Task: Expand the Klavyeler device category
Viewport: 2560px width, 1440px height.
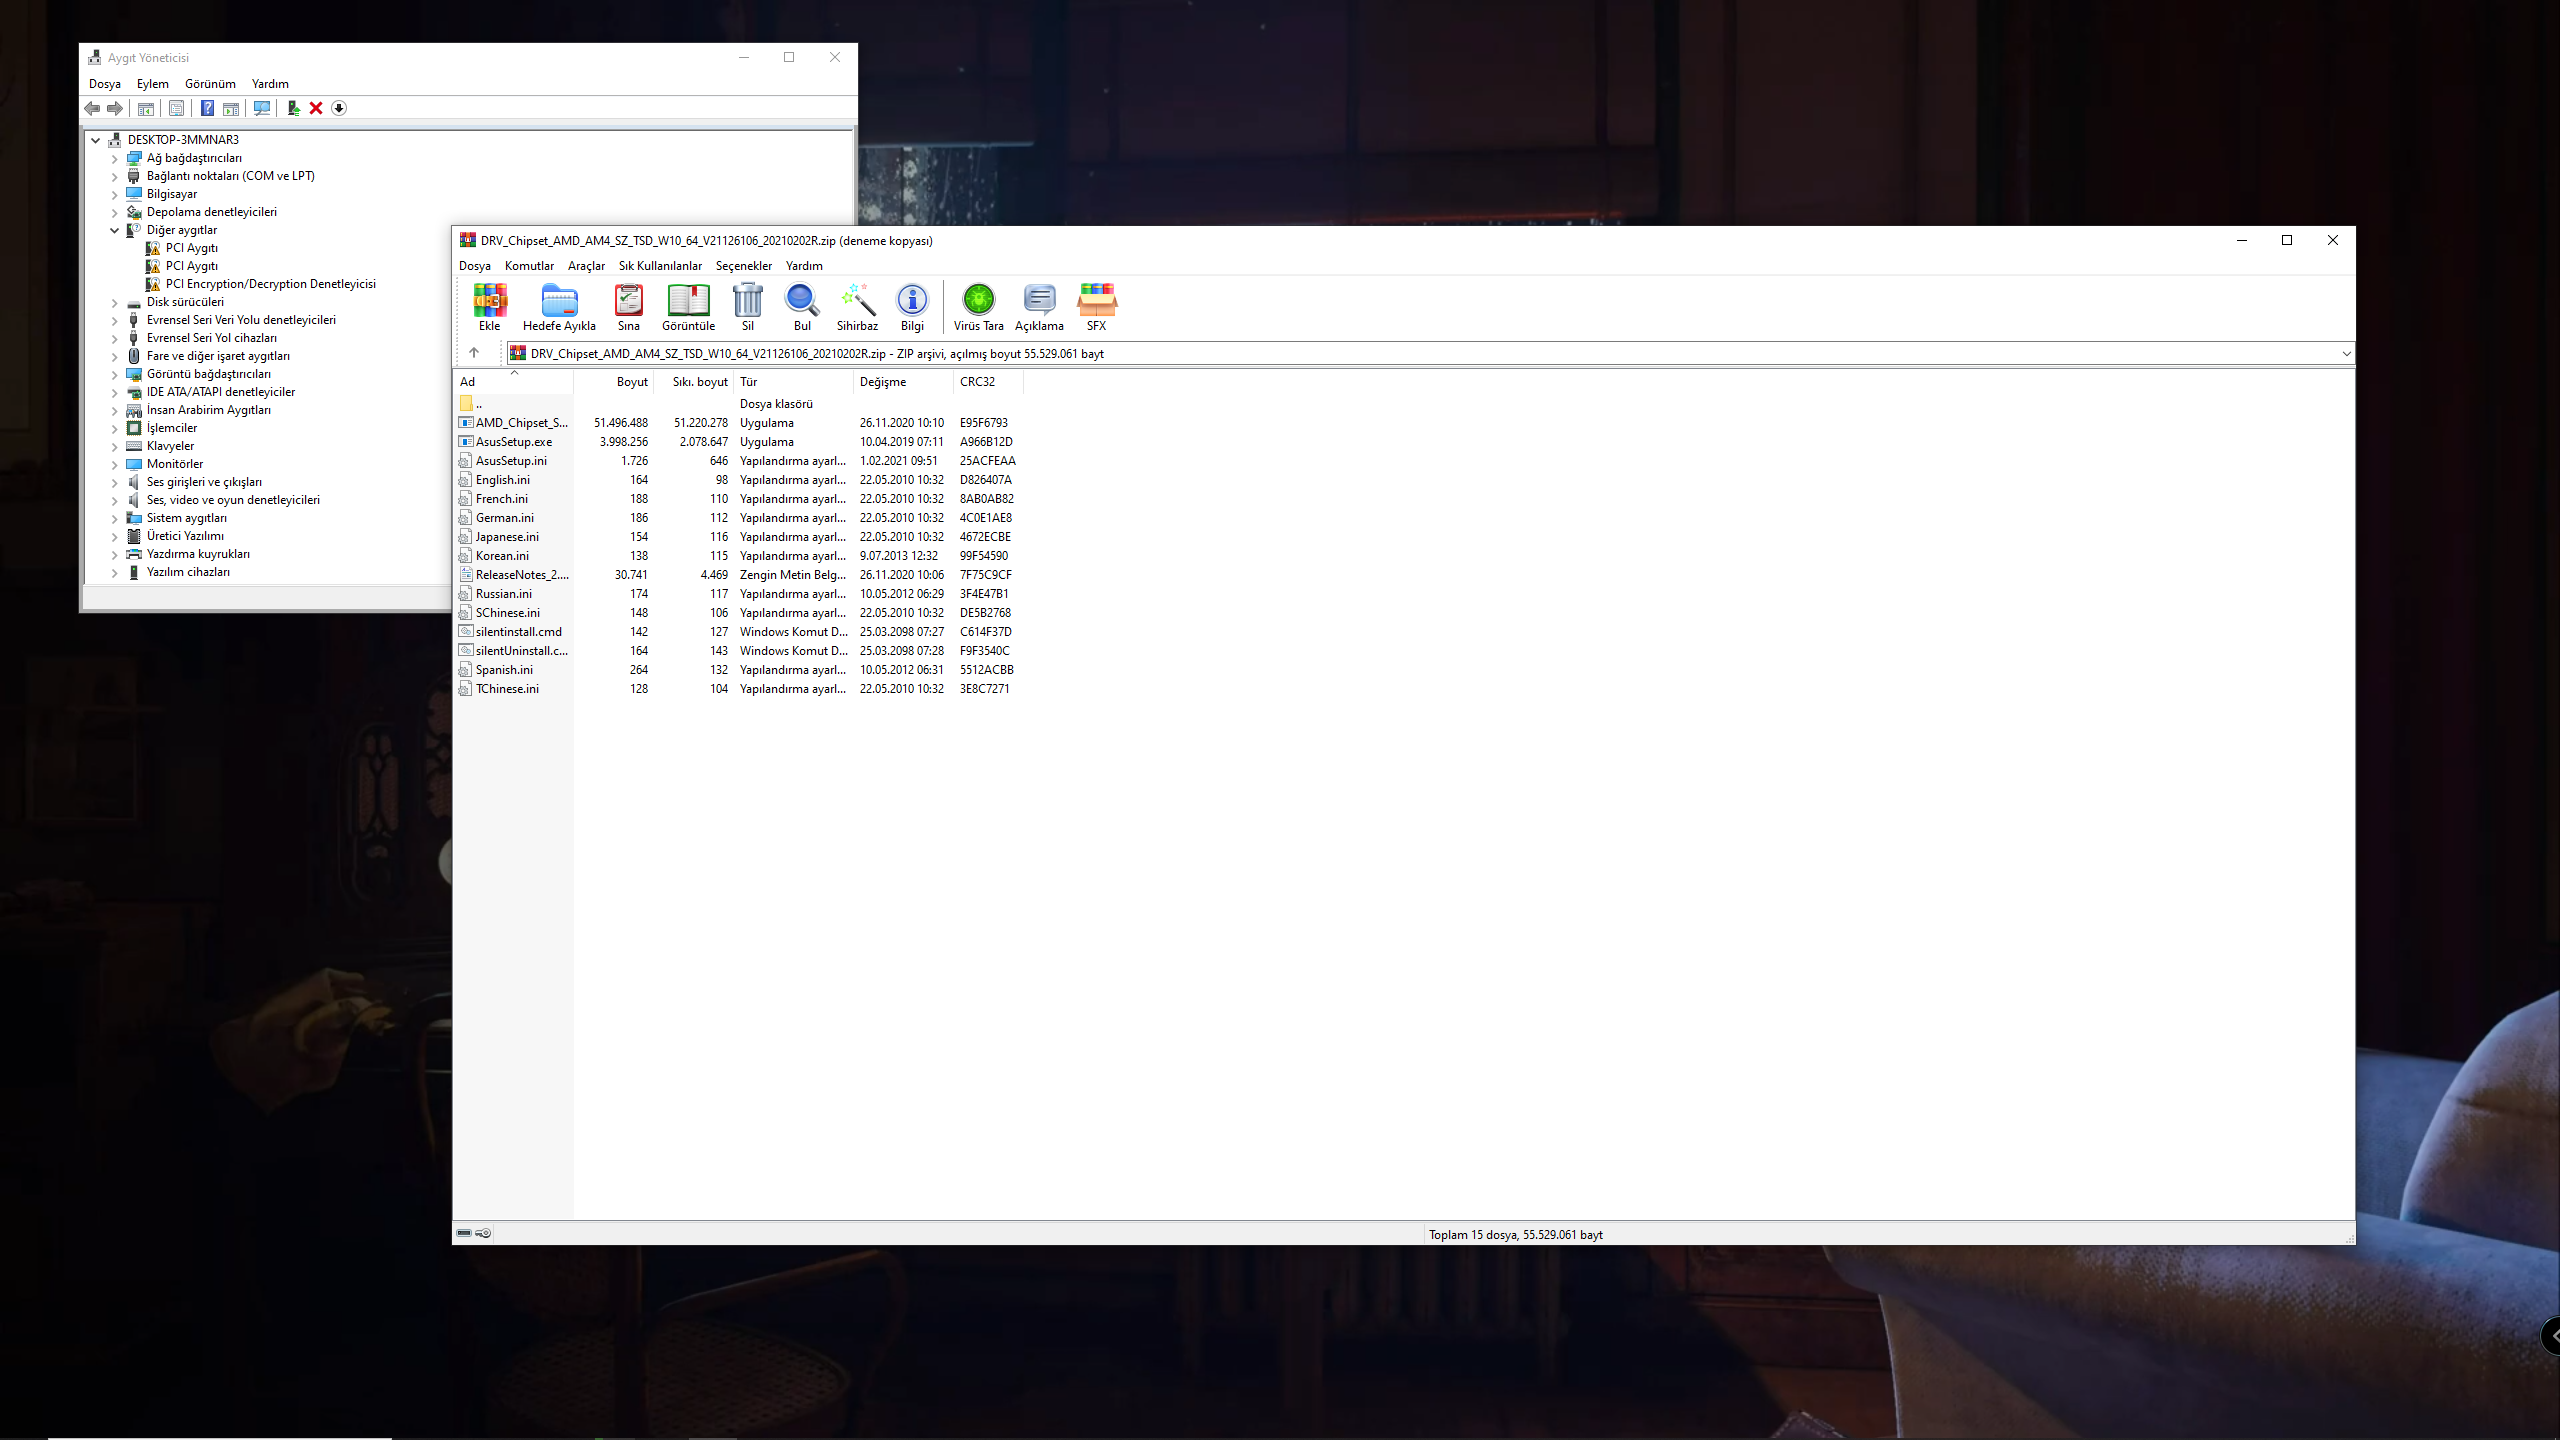Action: point(115,446)
